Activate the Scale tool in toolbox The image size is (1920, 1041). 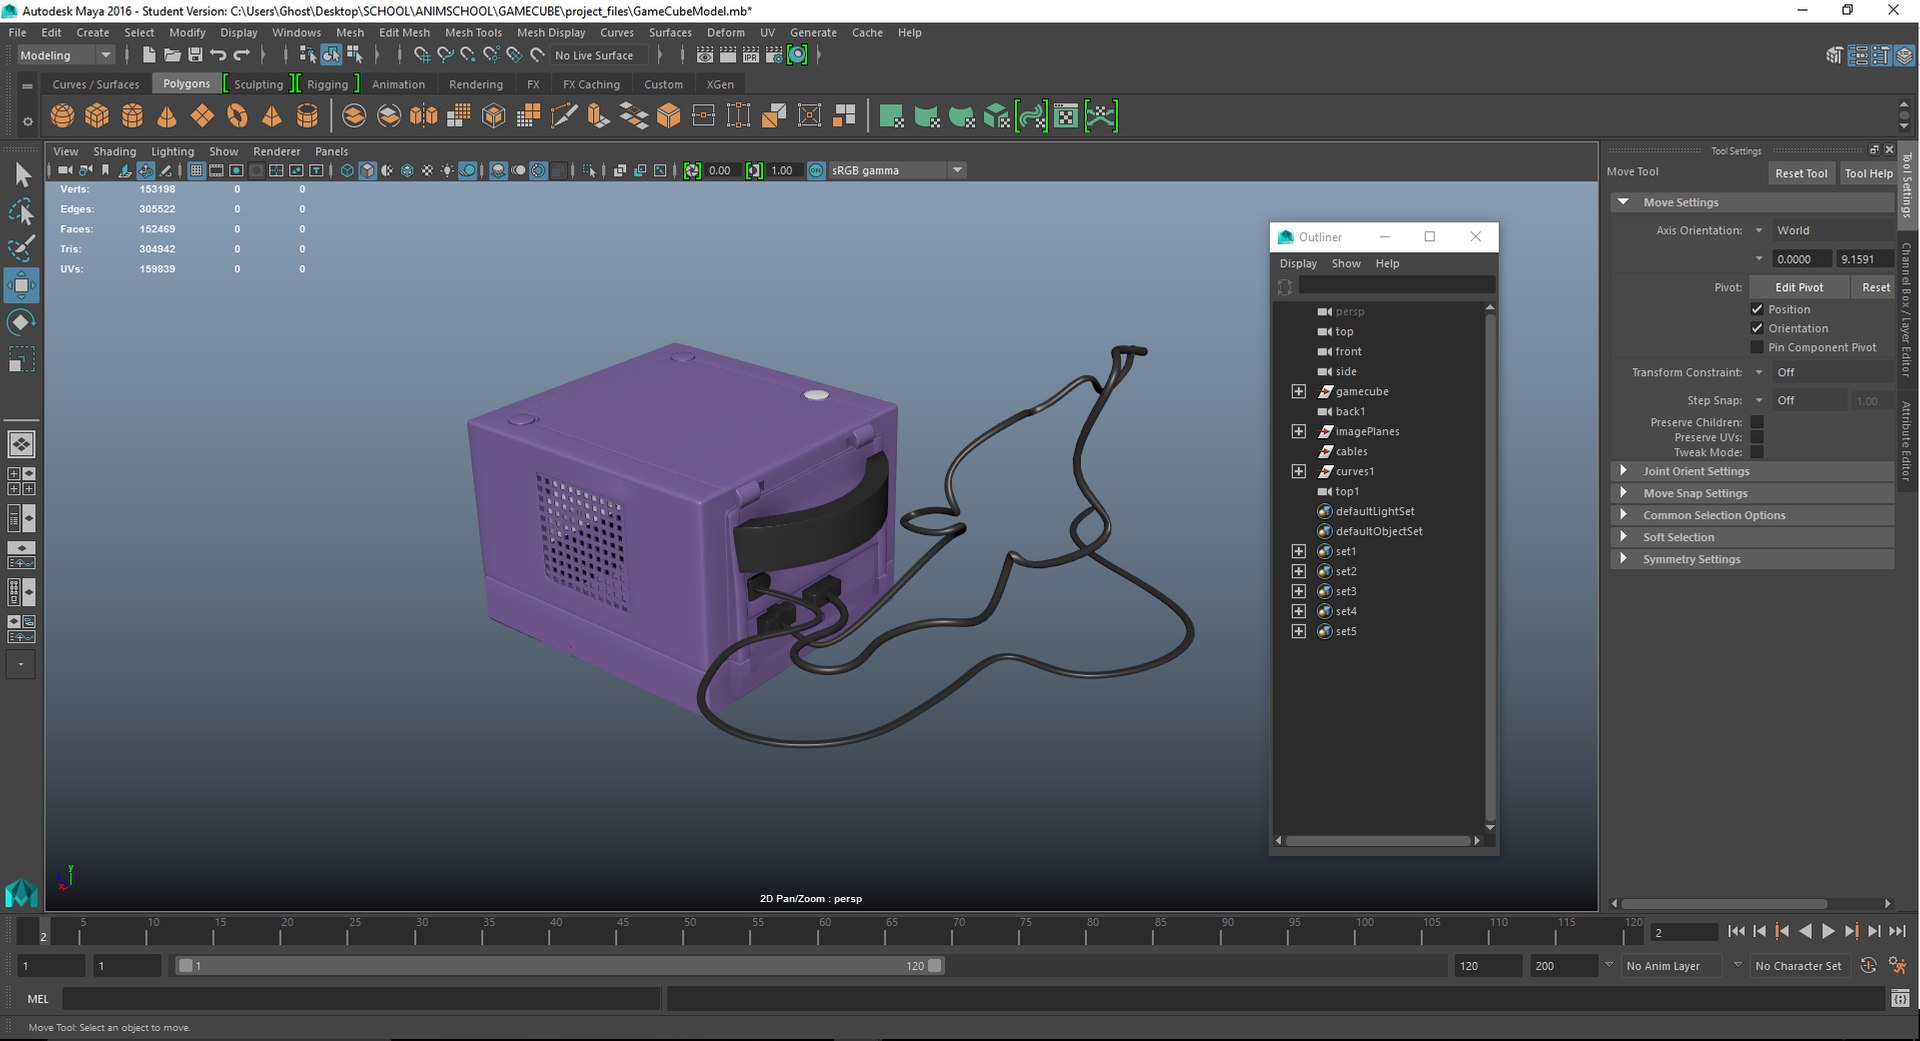pyautogui.click(x=21, y=359)
